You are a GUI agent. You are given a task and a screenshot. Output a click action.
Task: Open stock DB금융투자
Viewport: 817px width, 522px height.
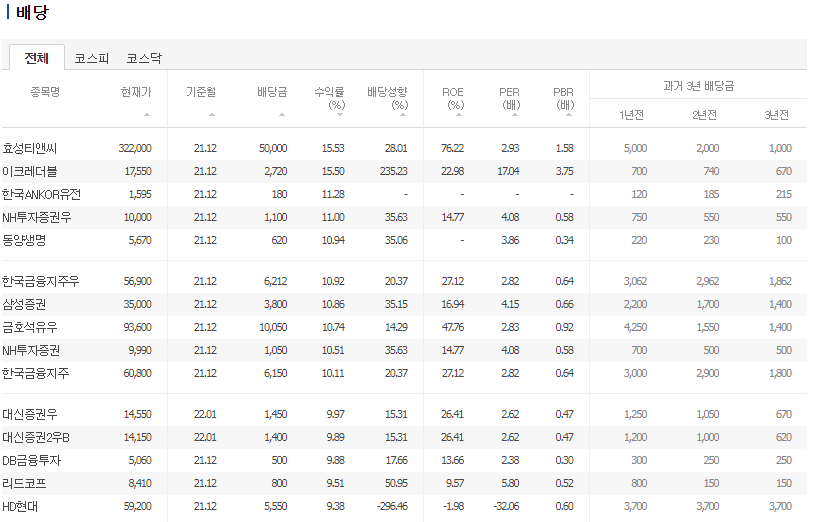[31, 460]
